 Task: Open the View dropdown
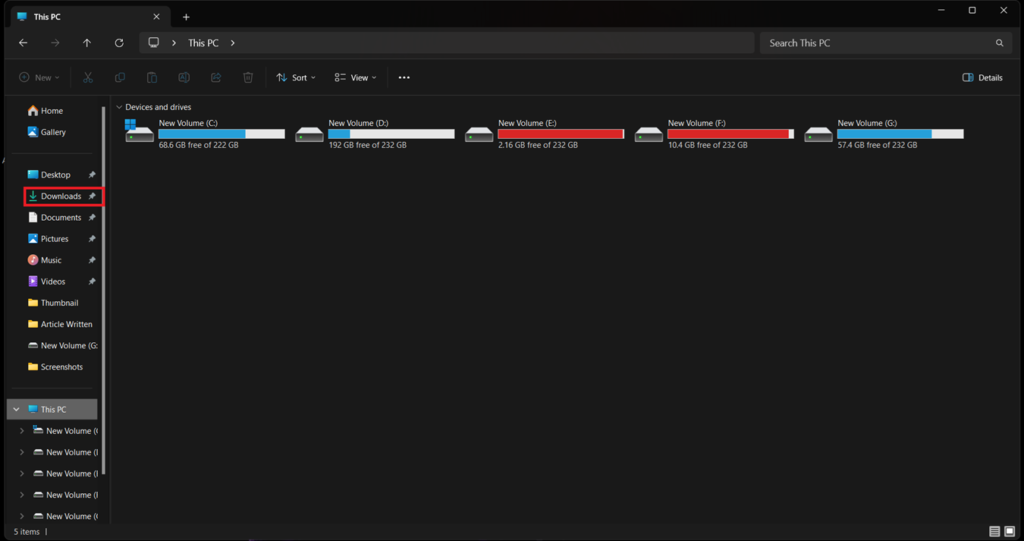355,78
